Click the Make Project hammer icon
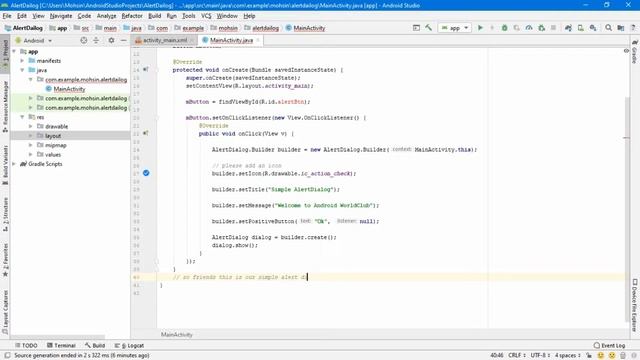The height and width of the screenshot is (360, 640). 428,28
